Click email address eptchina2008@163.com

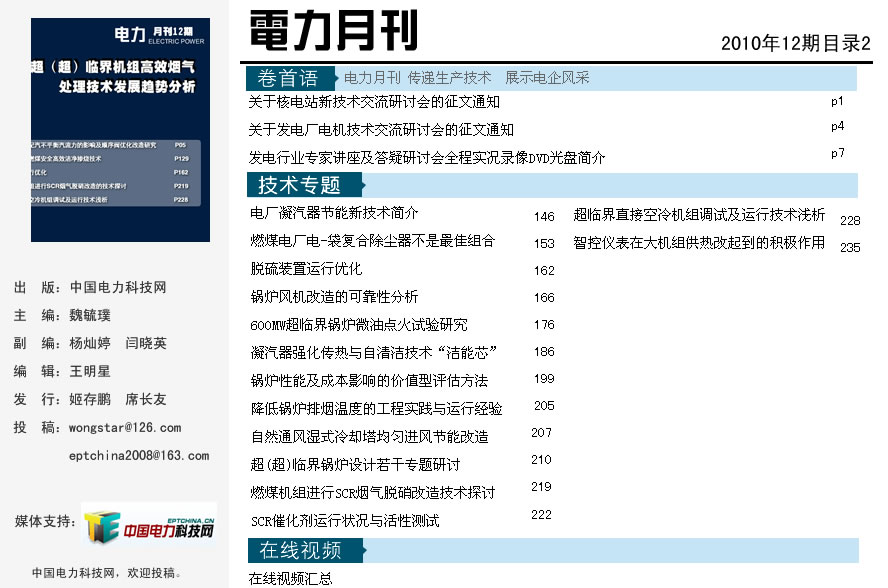[139, 455]
